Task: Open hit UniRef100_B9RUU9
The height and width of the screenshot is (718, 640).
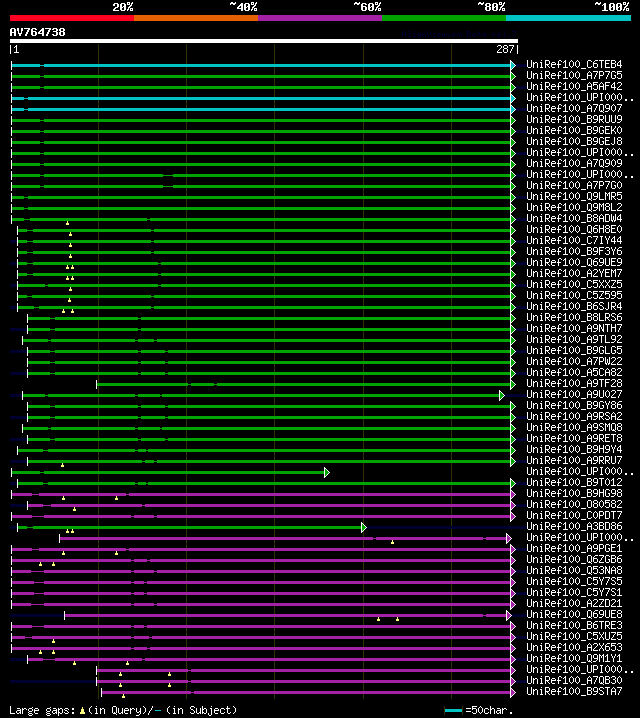Action: (574, 119)
